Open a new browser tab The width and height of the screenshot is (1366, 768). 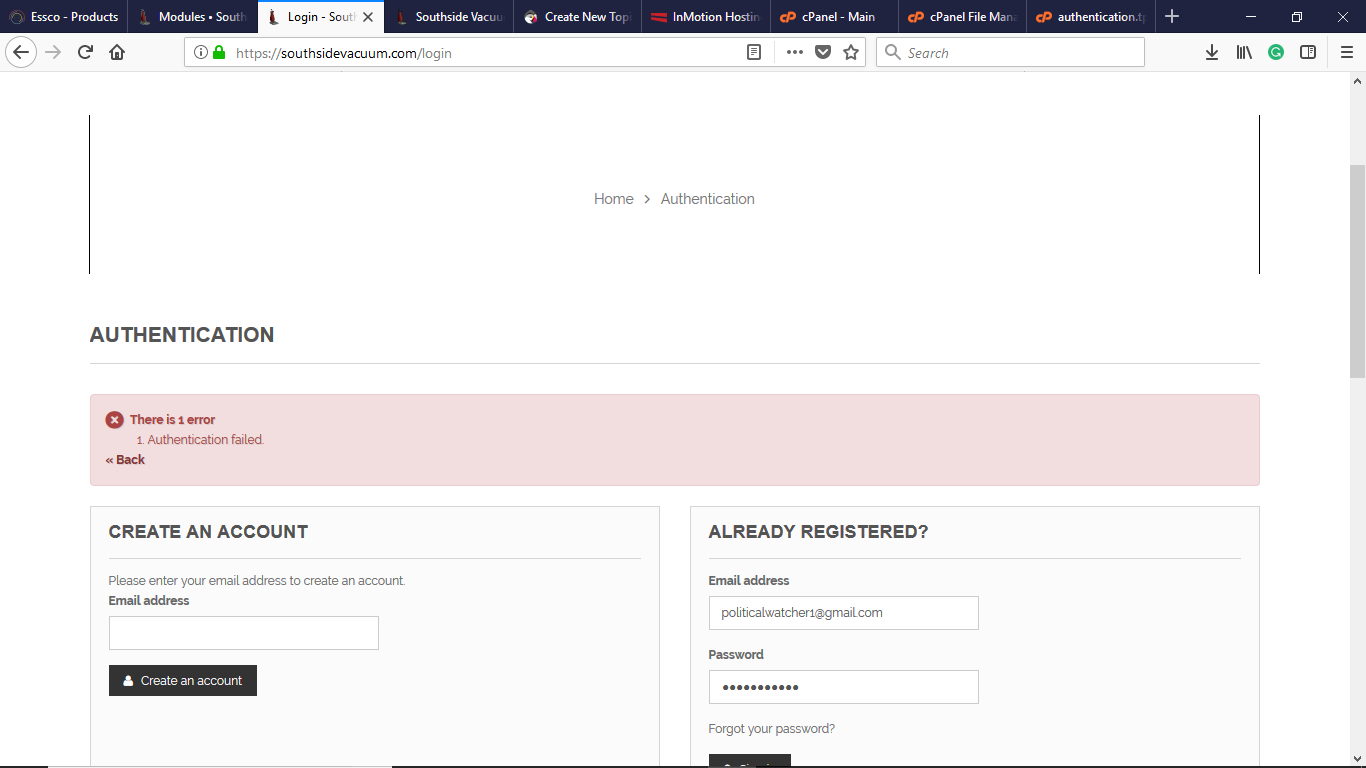point(1172,17)
